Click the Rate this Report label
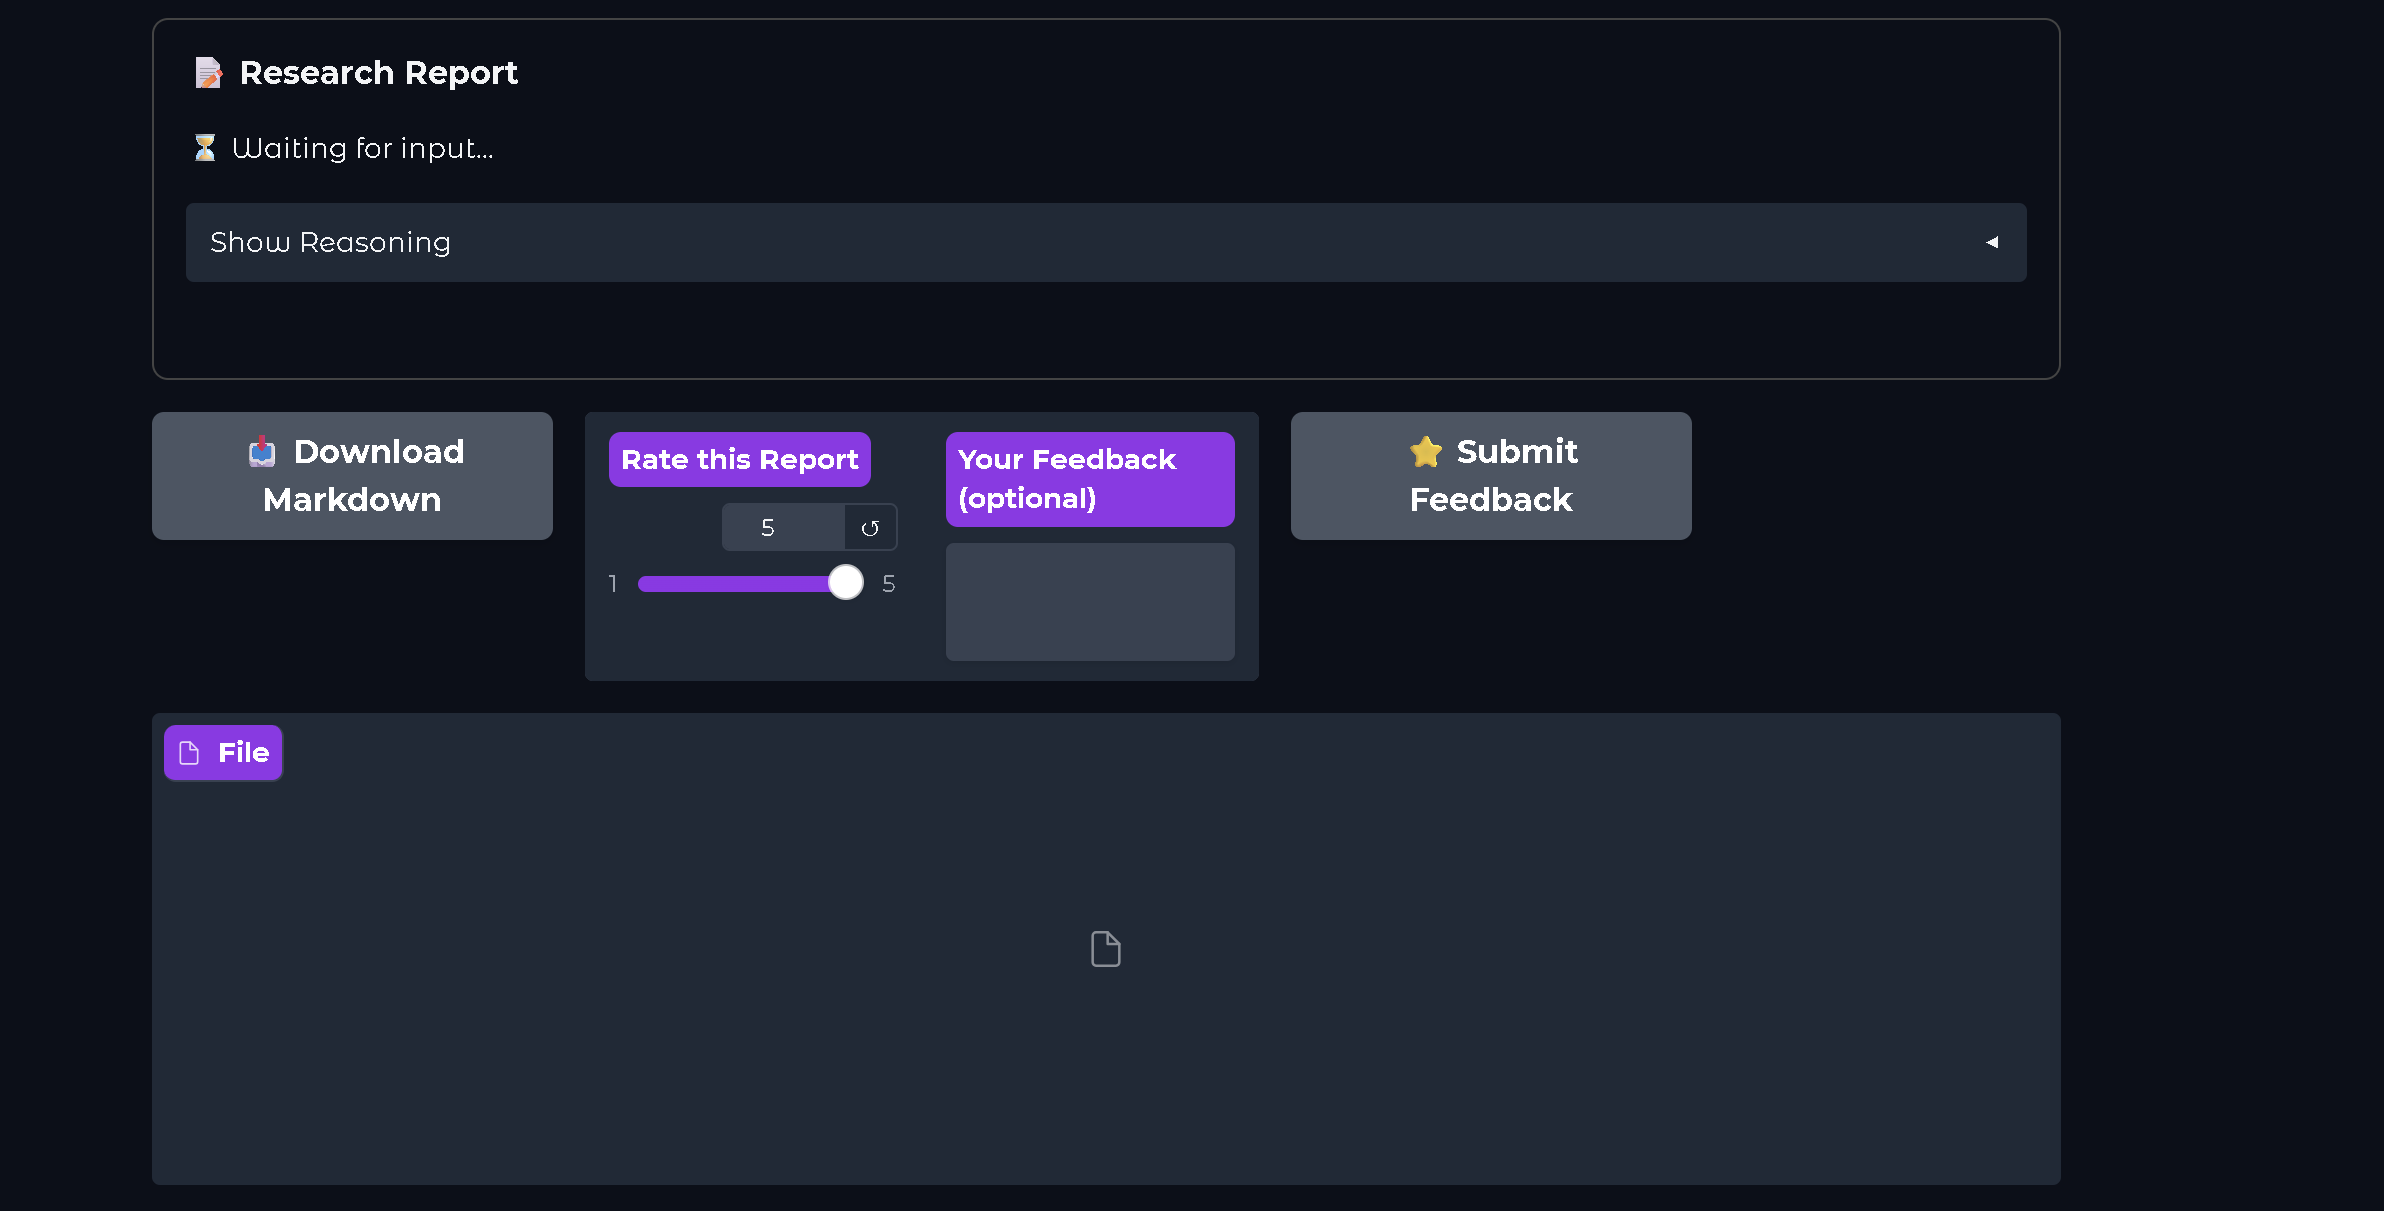Image resolution: width=2384 pixels, height=1211 pixels. pos(739,460)
